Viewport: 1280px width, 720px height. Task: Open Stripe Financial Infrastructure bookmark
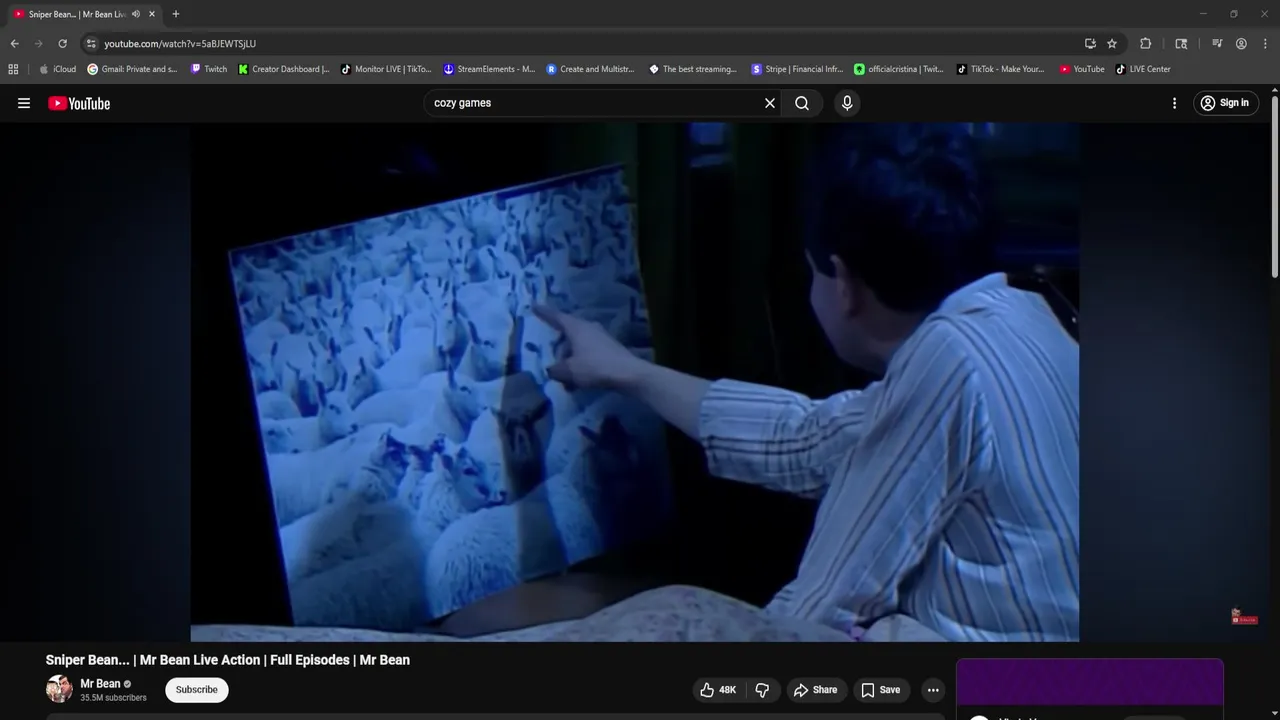pos(797,69)
